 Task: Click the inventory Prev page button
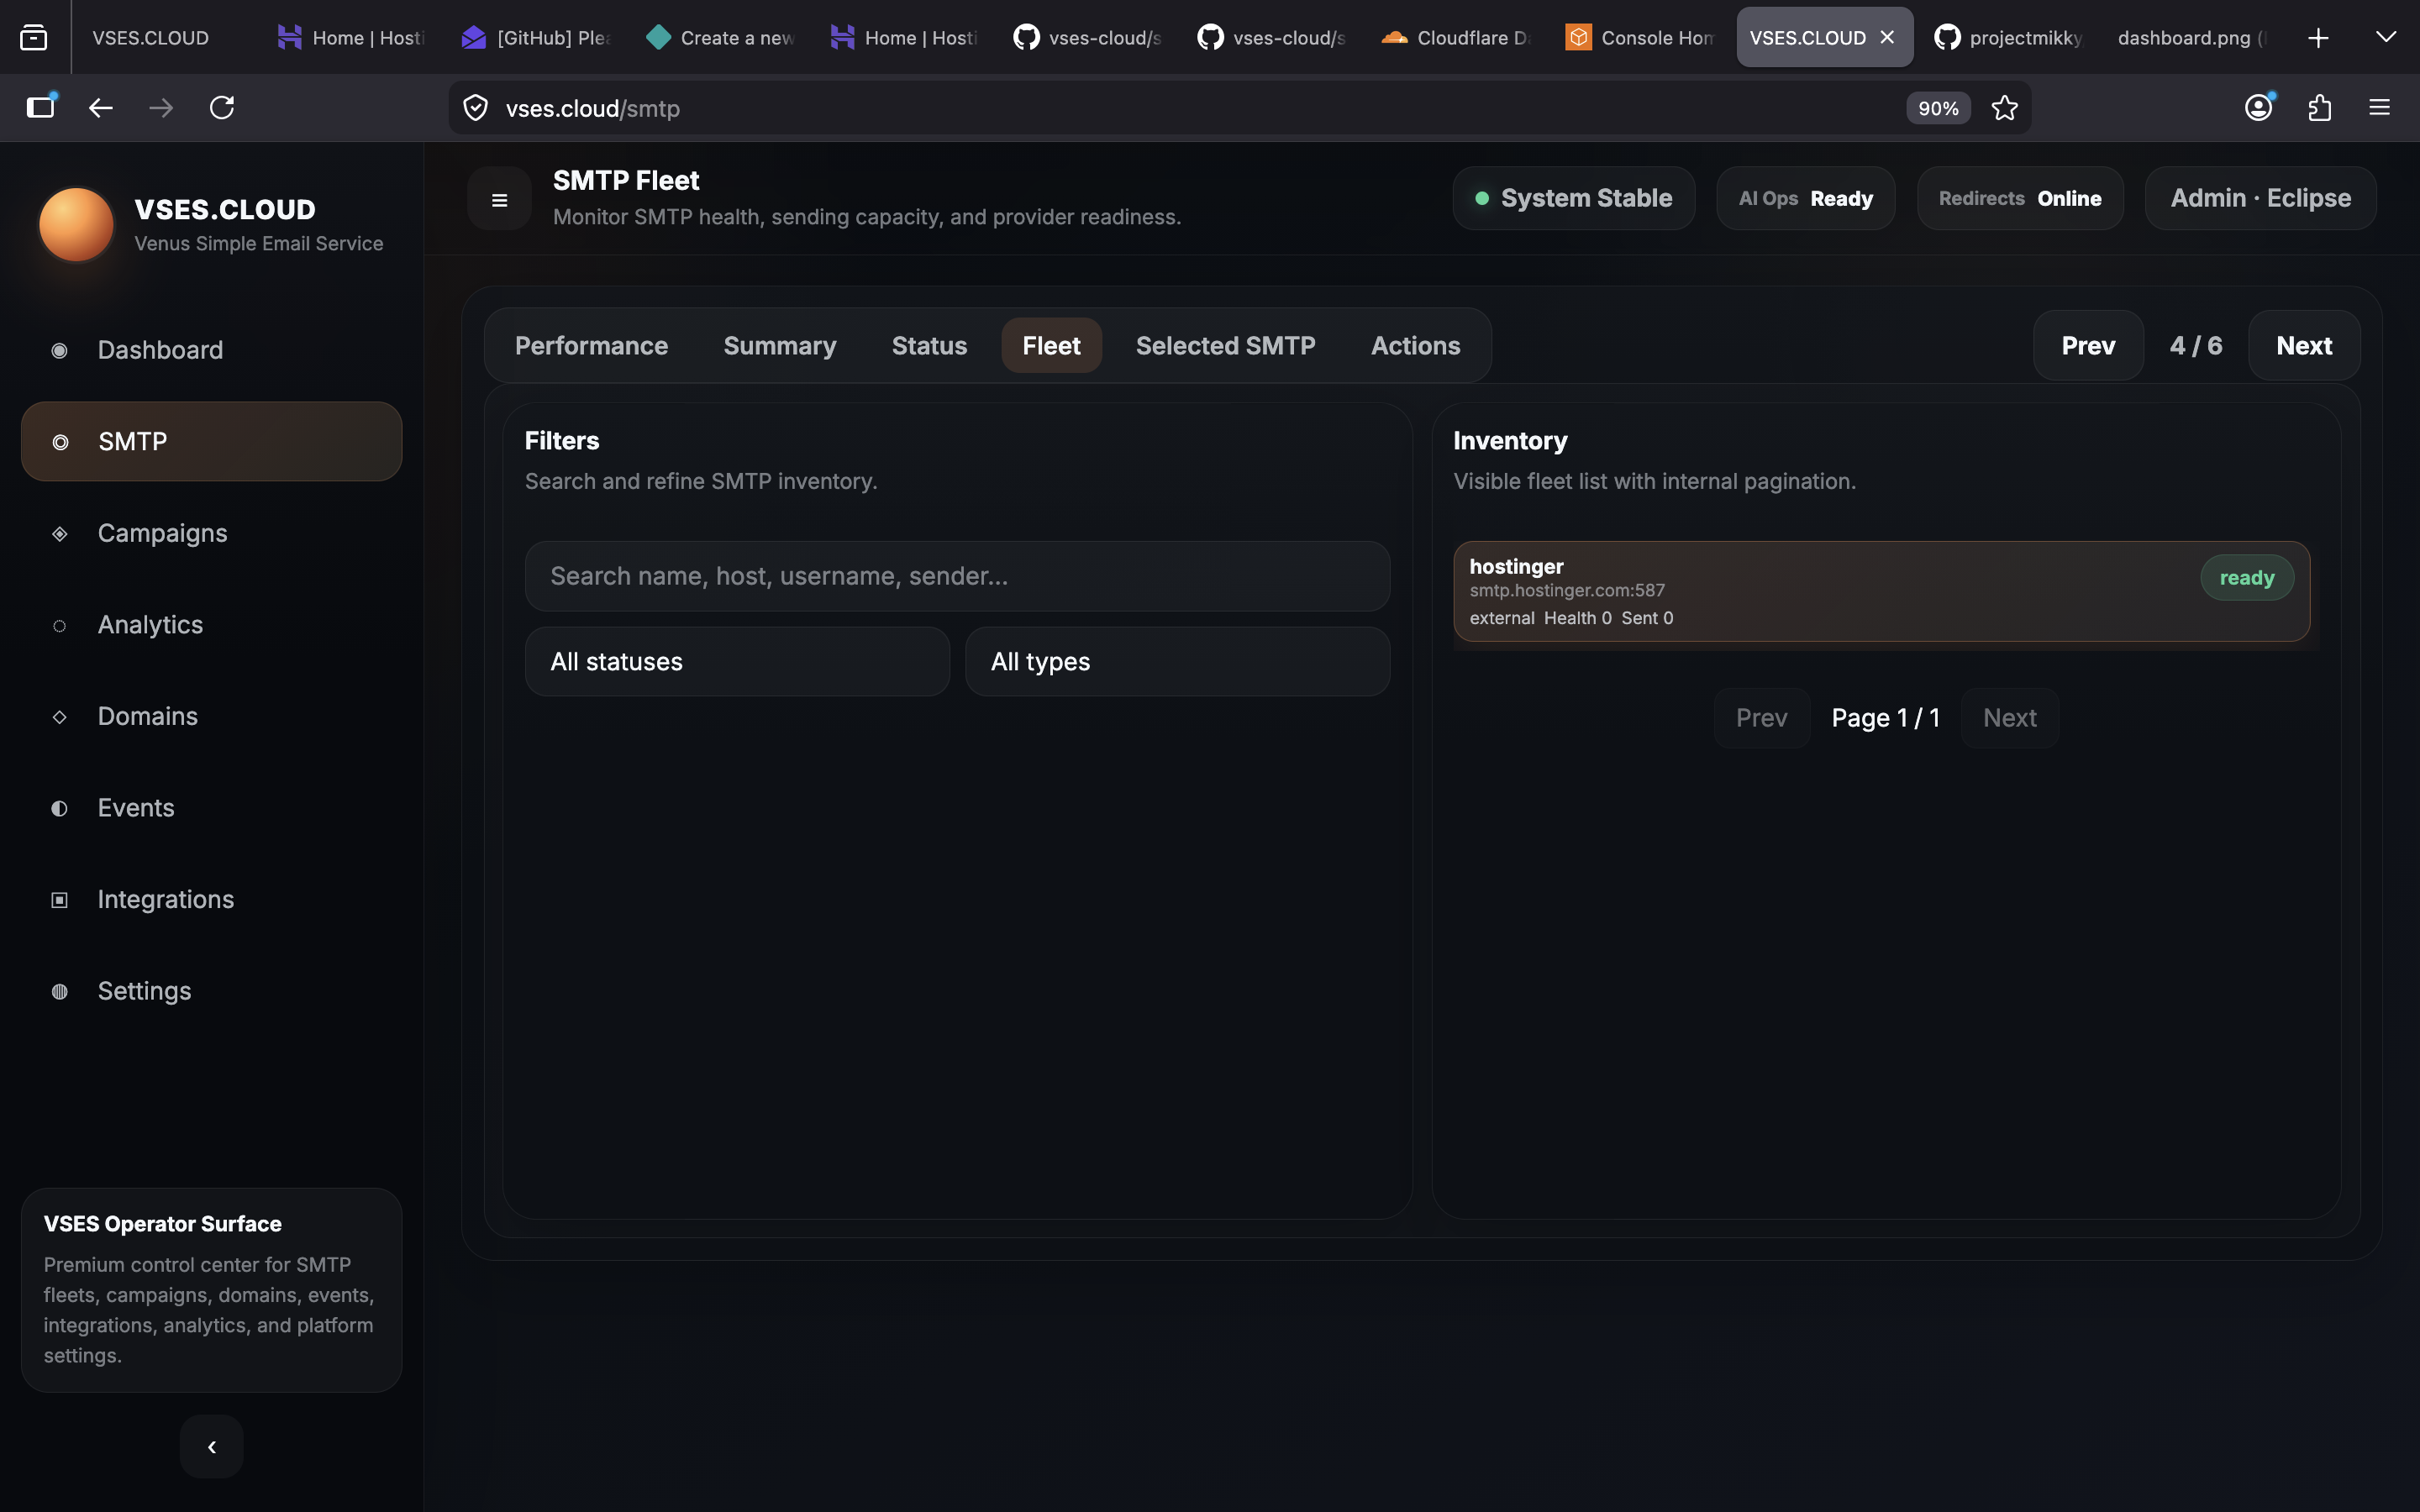pyautogui.click(x=1761, y=718)
